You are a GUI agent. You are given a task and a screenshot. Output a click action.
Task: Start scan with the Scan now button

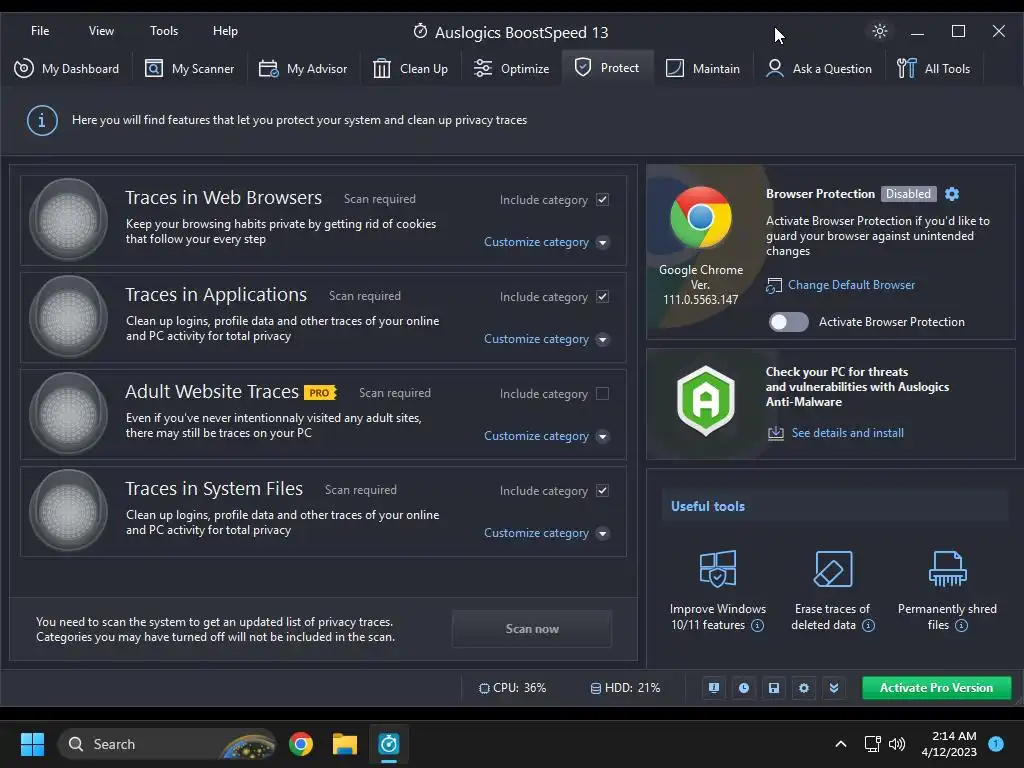coord(532,629)
